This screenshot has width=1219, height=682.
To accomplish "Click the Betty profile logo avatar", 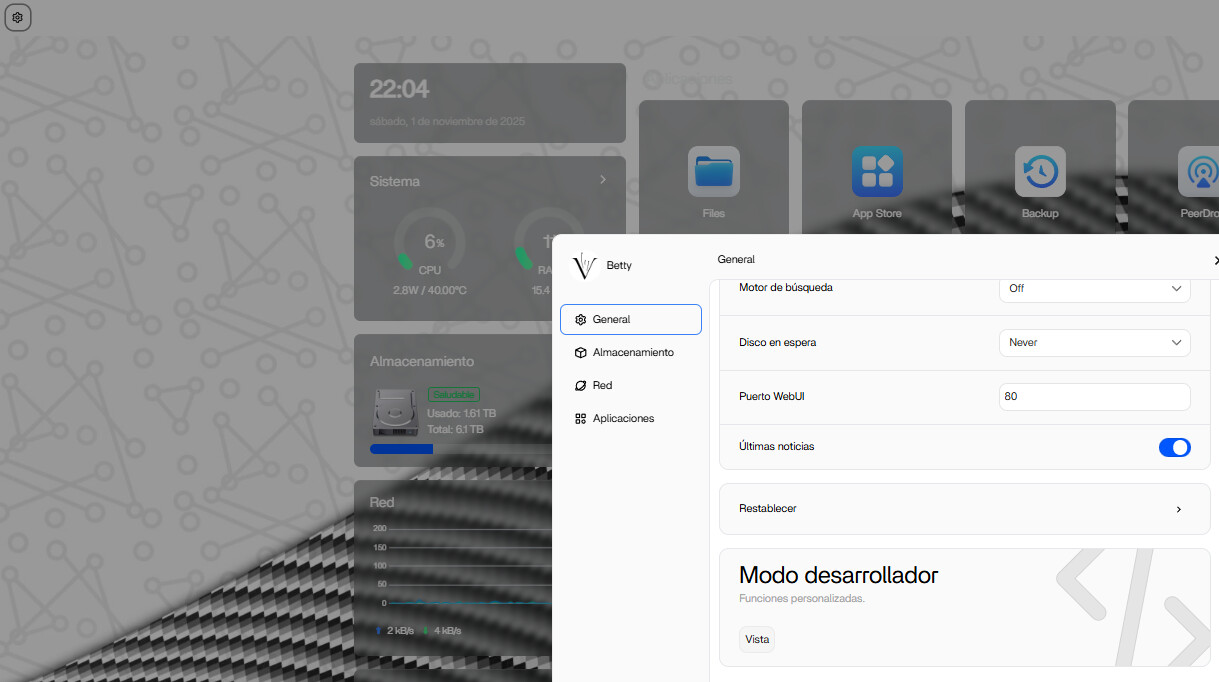I will click(x=584, y=266).
